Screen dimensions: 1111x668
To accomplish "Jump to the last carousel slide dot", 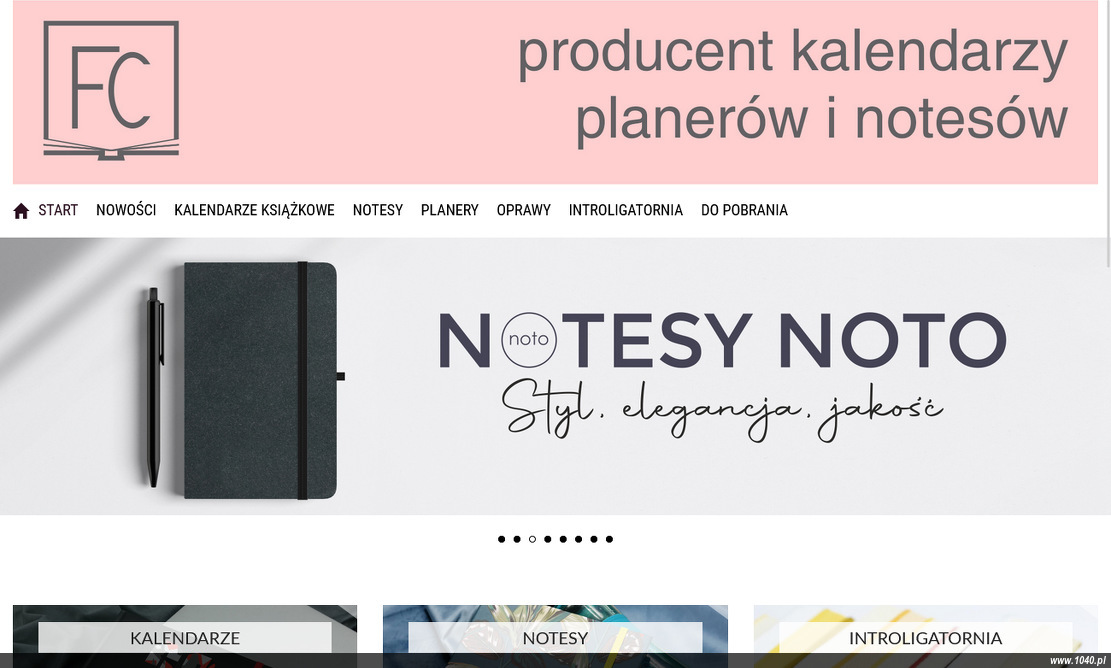I will tap(609, 539).
